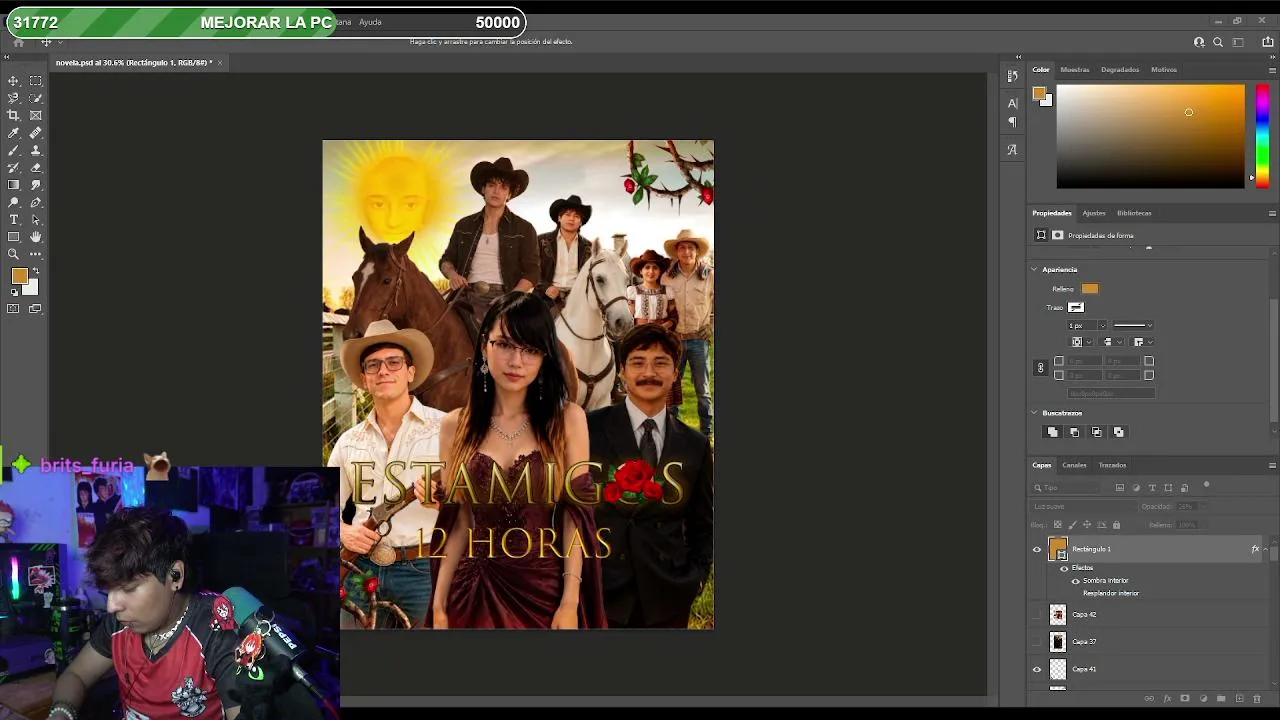Click the delete layer trash icon

[1257, 699]
